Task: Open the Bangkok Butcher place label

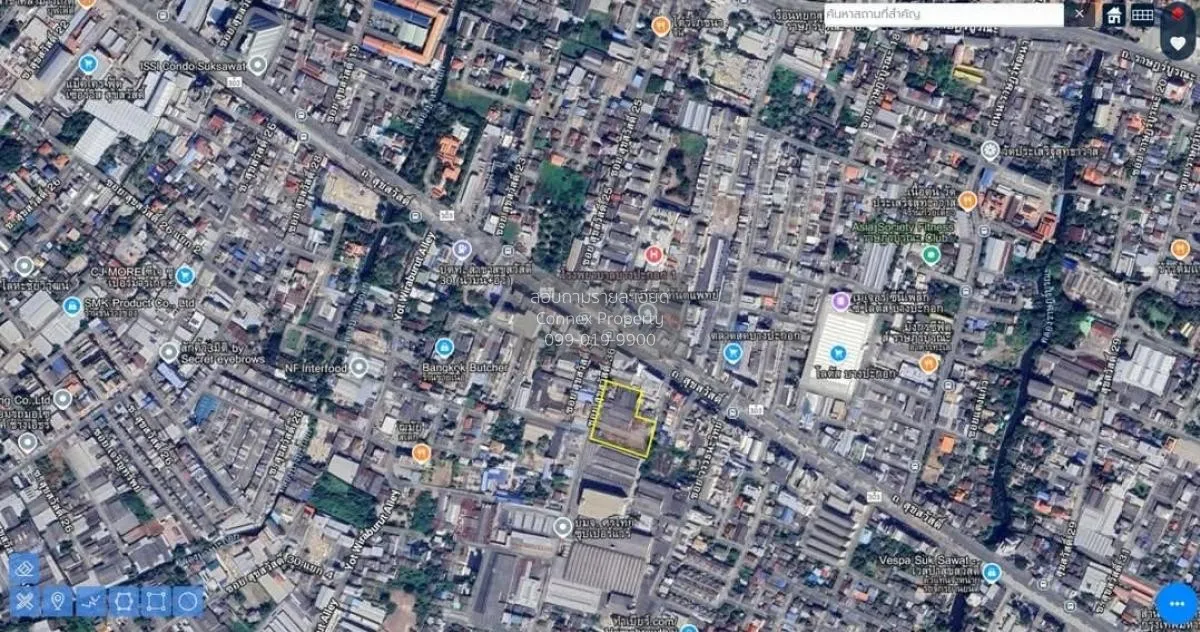Action: [x=466, y=365]
